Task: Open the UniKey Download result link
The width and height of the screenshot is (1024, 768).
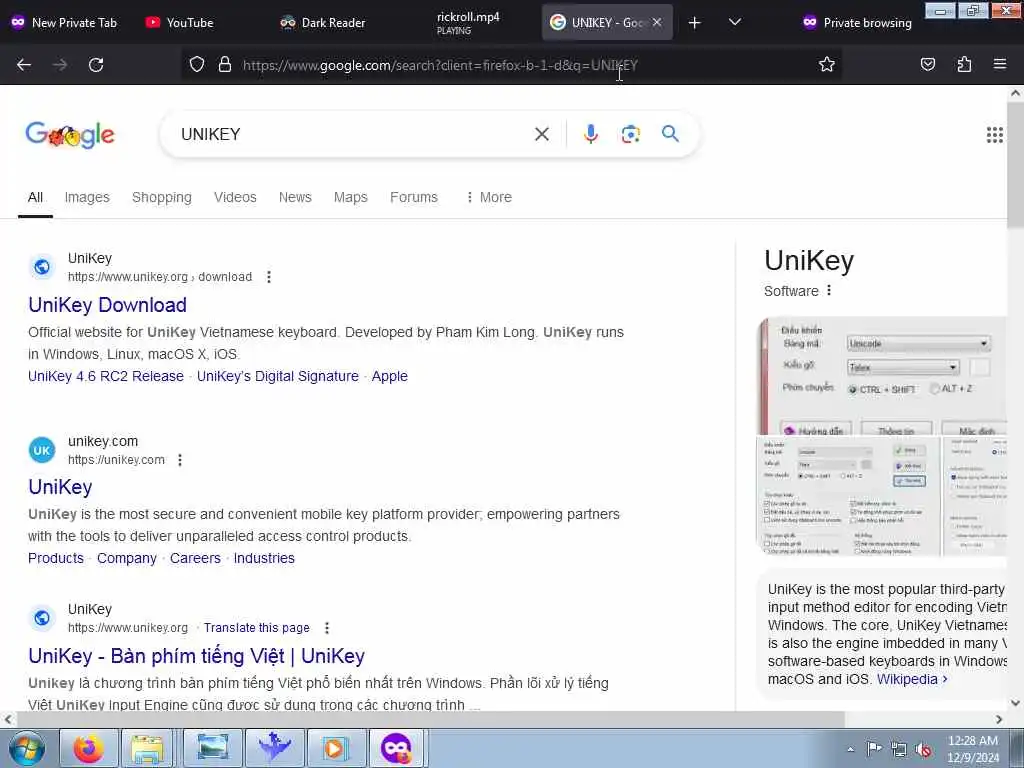Action: [x=108, y=305]
